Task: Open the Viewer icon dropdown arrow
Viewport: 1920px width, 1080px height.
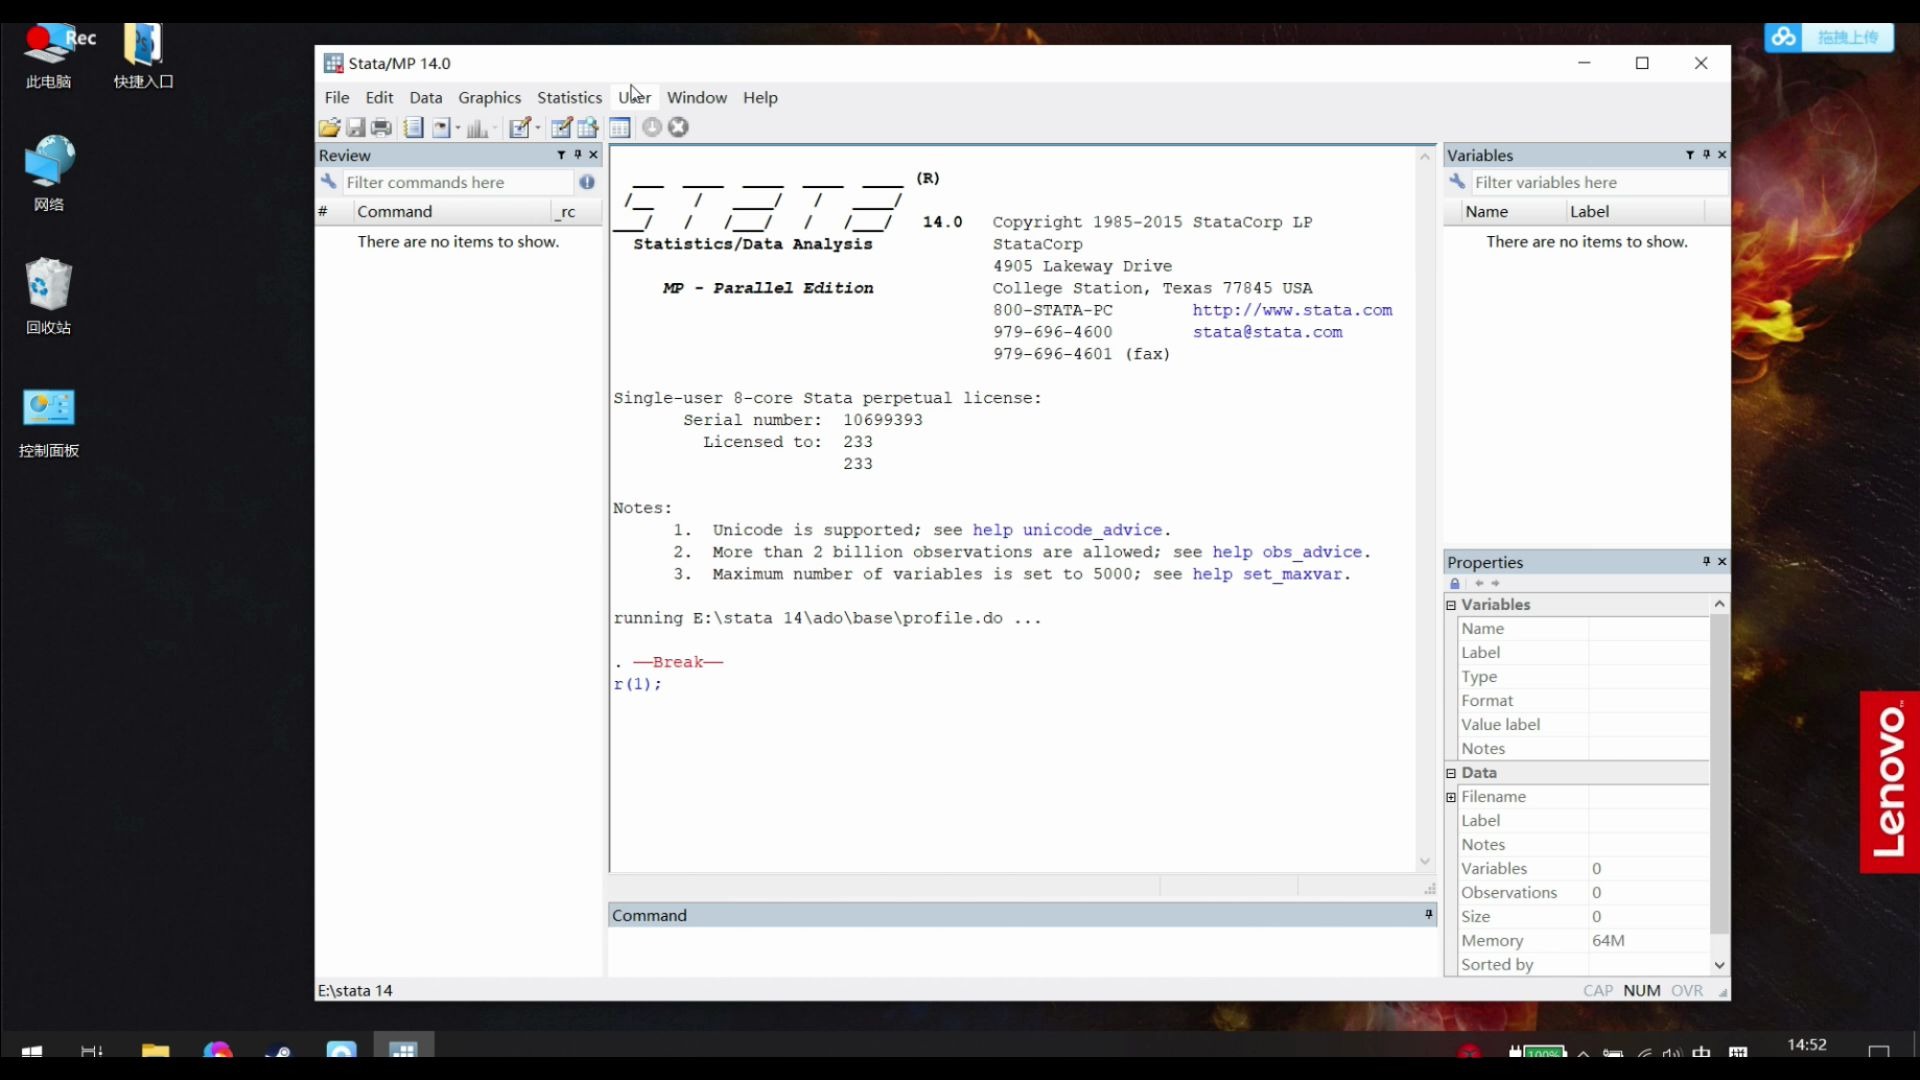Action: (458, 128)
